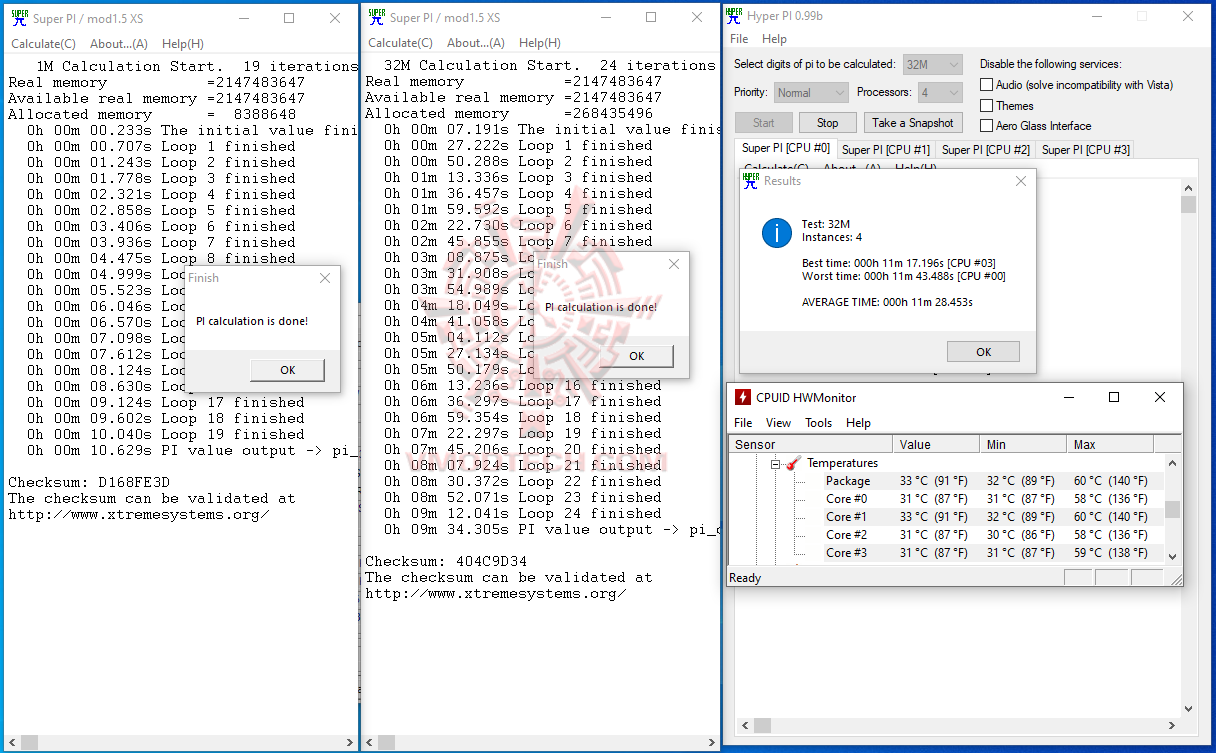Switch to the Super PI [CPU #0] tab

tap(785, 148)
